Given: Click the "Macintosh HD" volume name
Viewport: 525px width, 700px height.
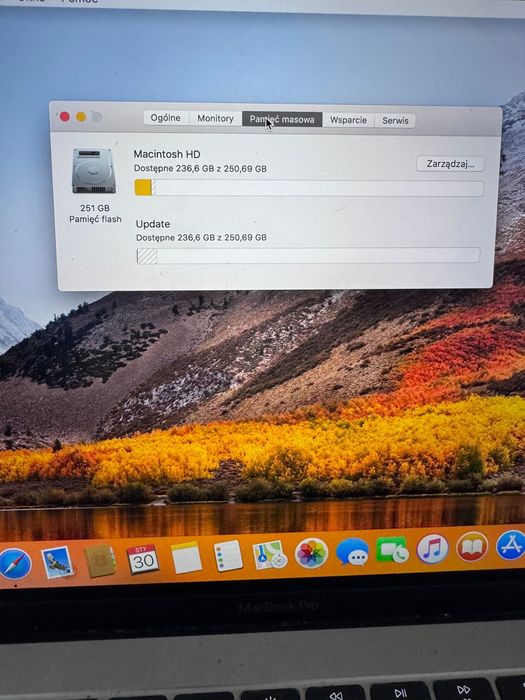Looking at the screenshot, I should [x=167, y=154].
